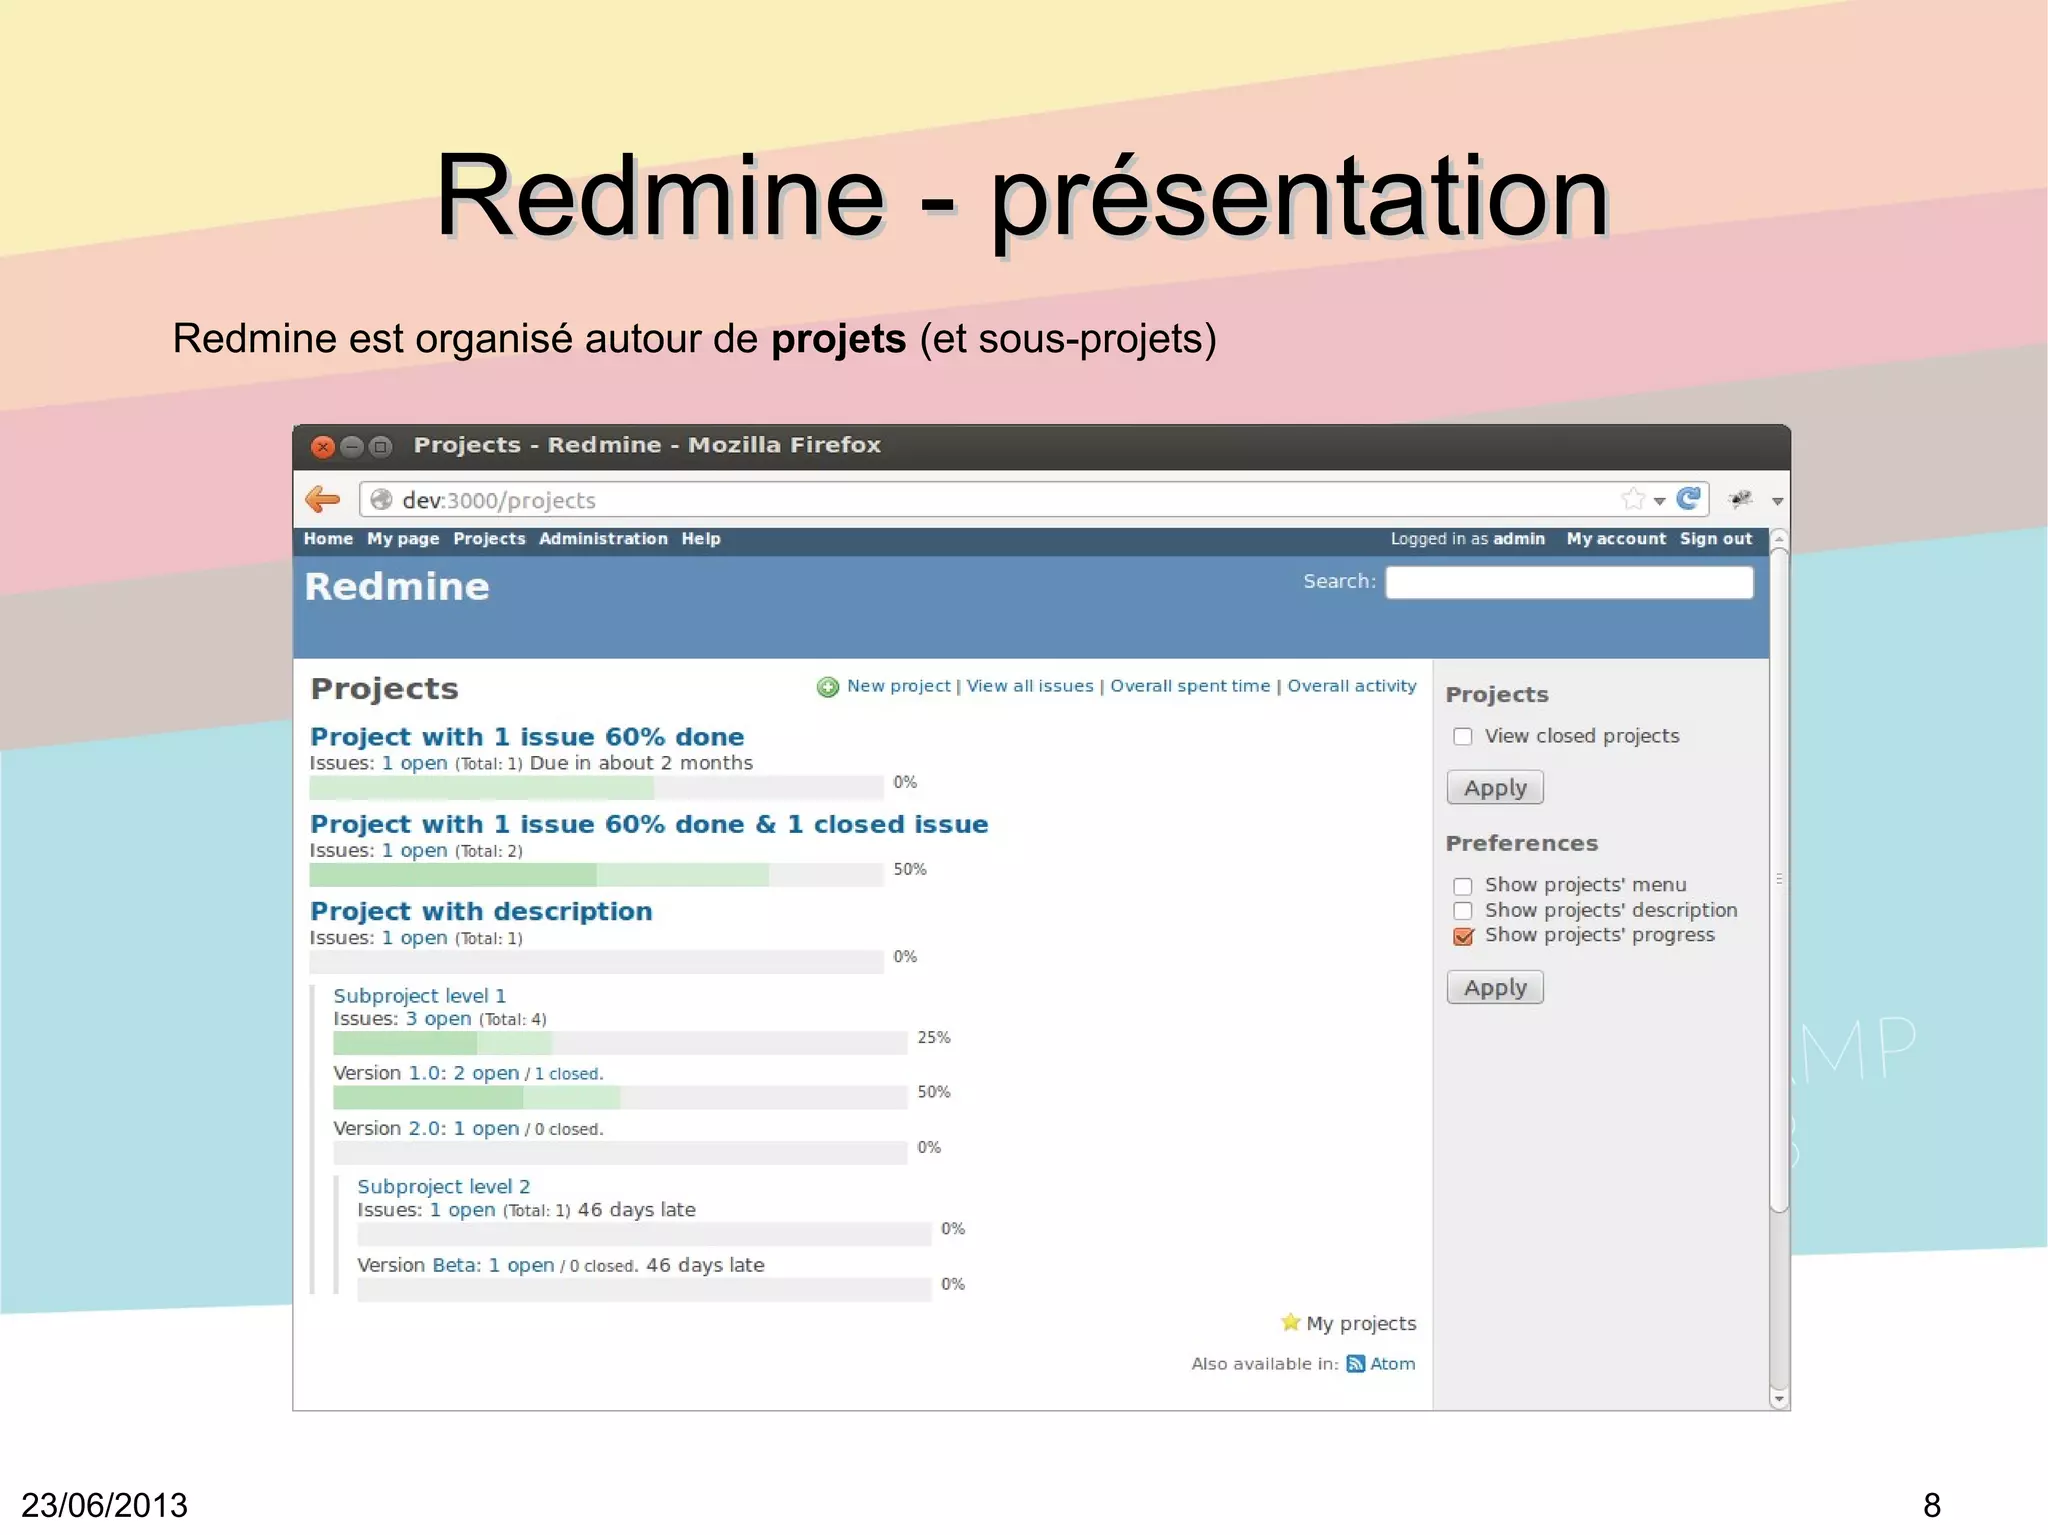Click the page vertical scrollbar thumb

coord(1779,880)
